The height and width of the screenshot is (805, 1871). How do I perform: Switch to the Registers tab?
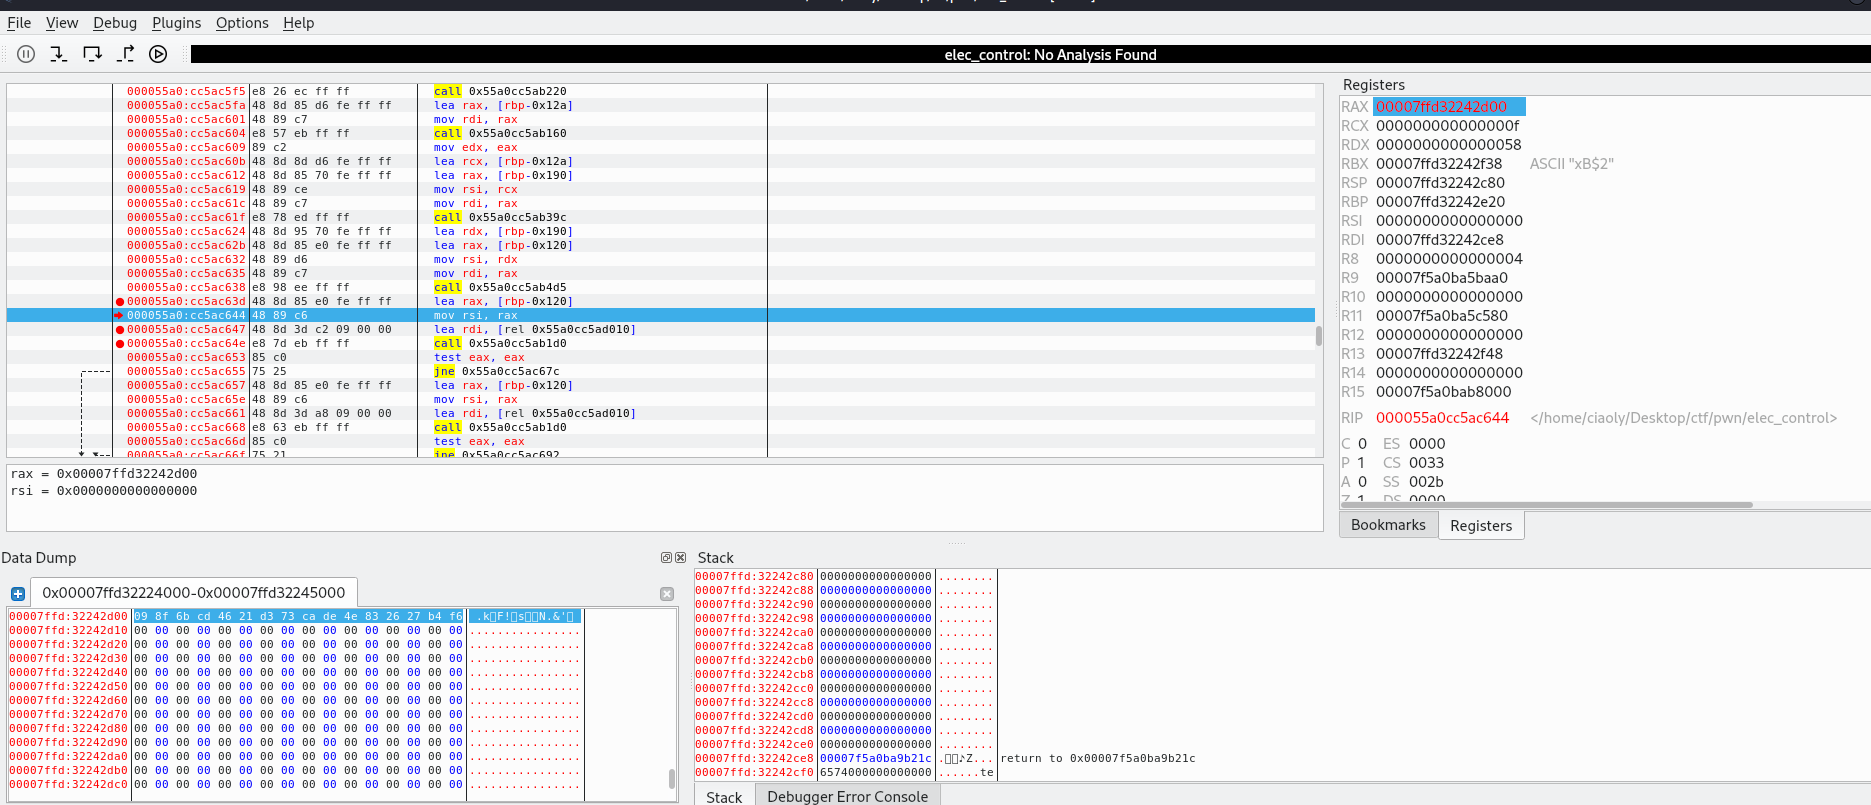[x=1481, y=525]
